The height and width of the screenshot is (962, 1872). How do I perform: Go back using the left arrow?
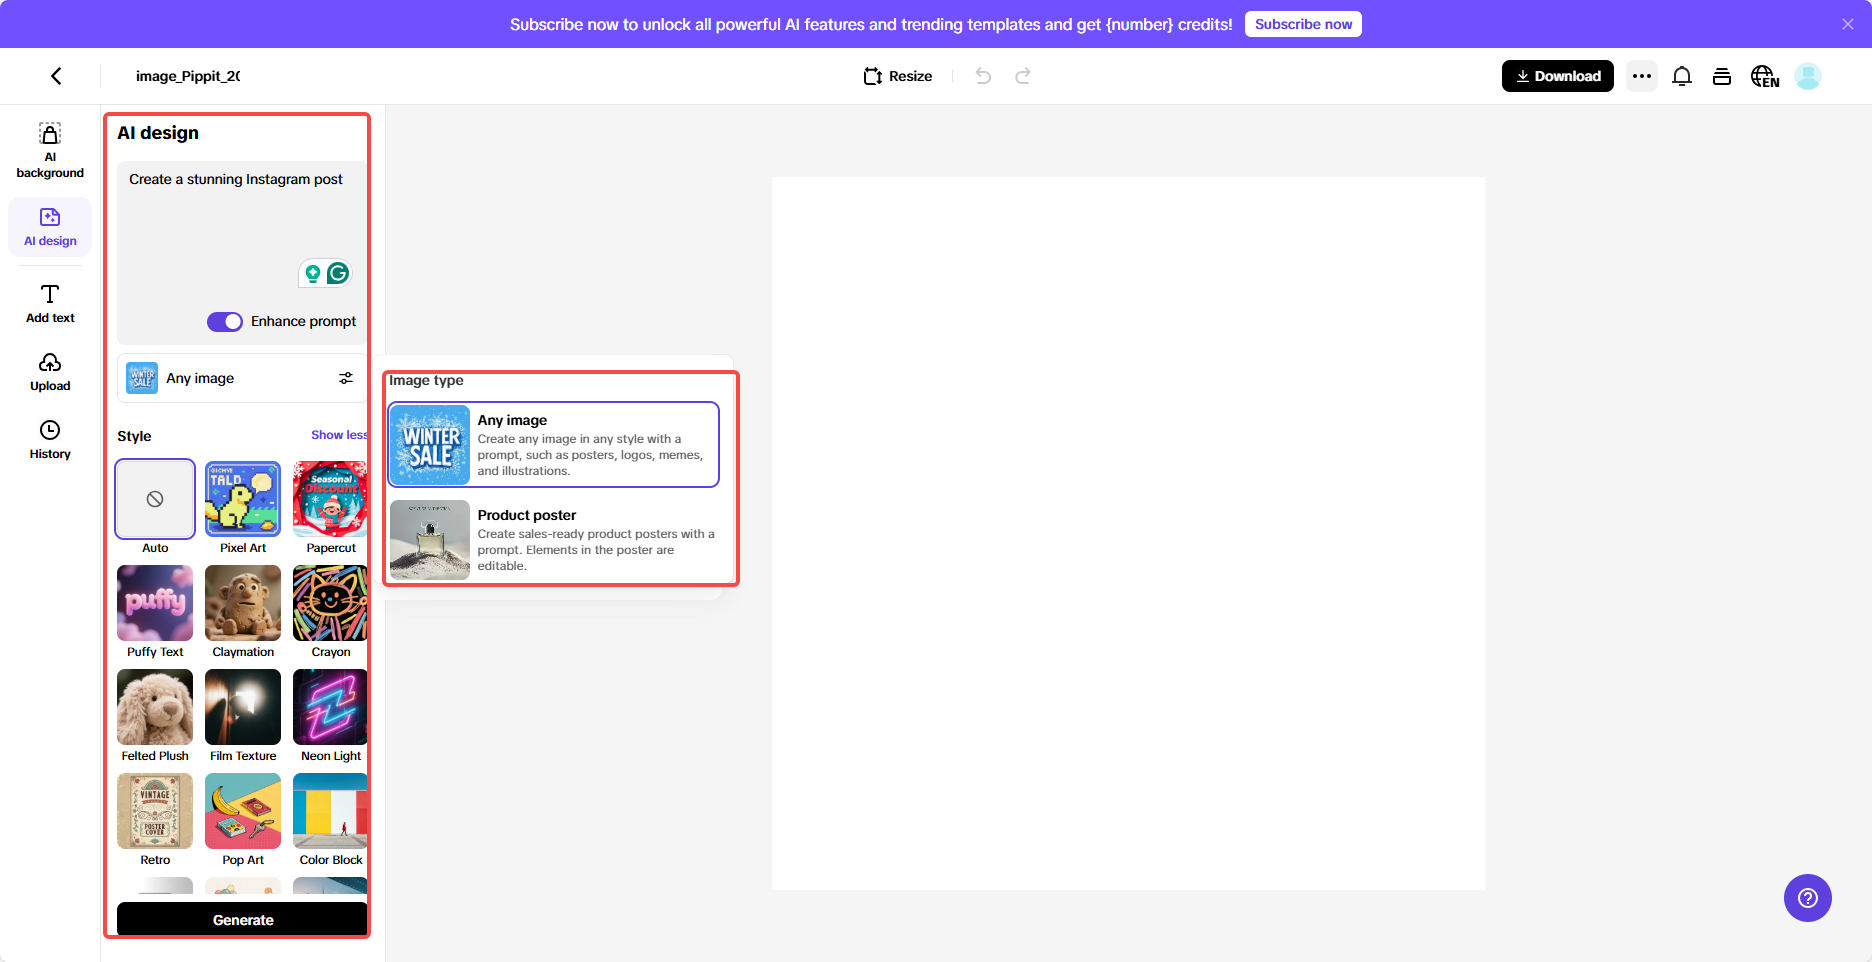click(56, 76)
